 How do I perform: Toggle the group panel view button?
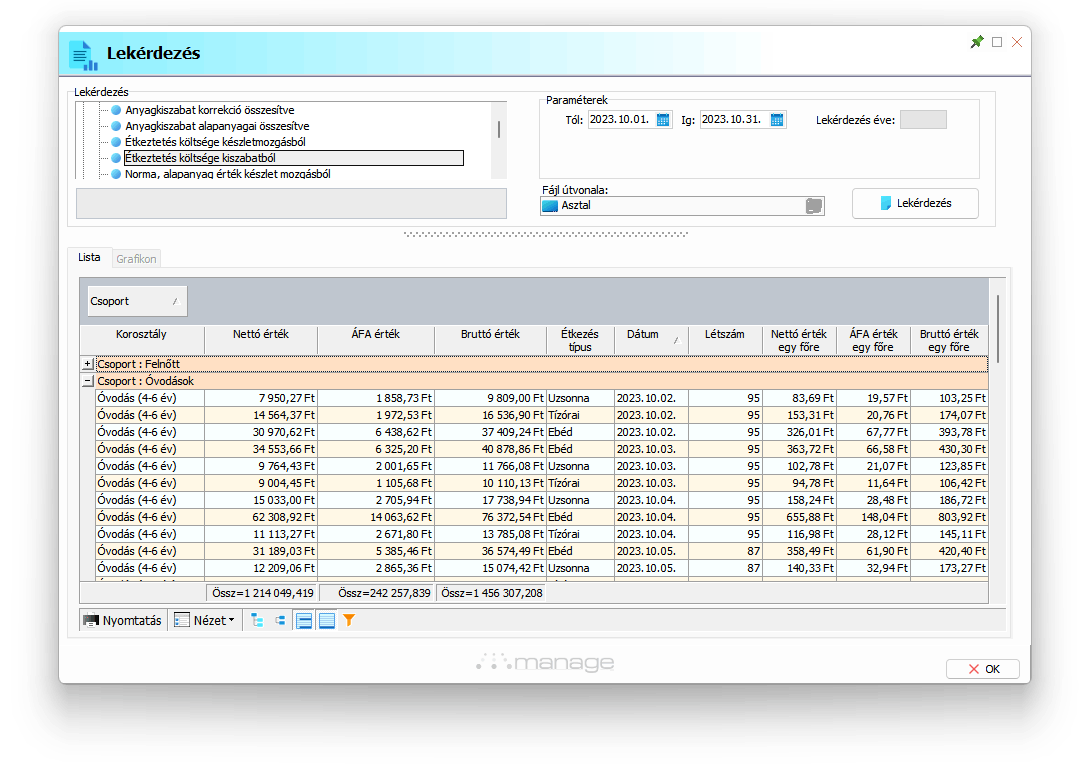tap(304, 621)
